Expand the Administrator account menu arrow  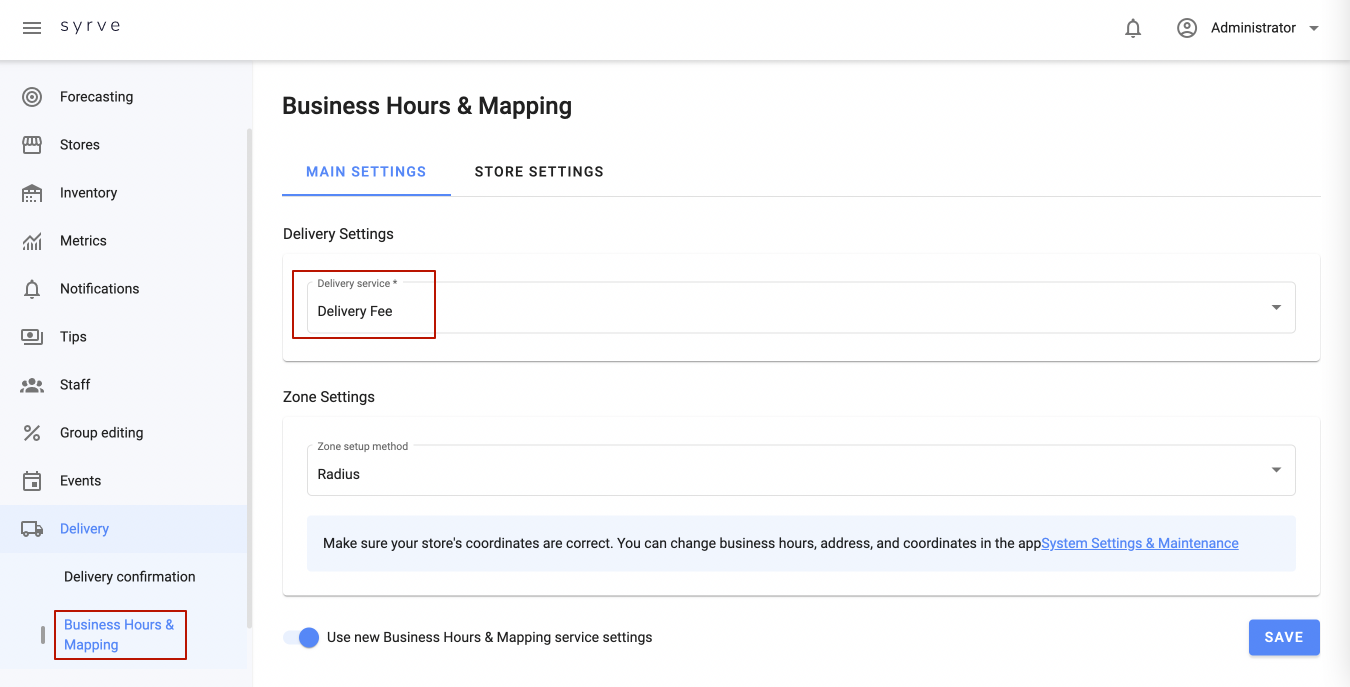1314,28
